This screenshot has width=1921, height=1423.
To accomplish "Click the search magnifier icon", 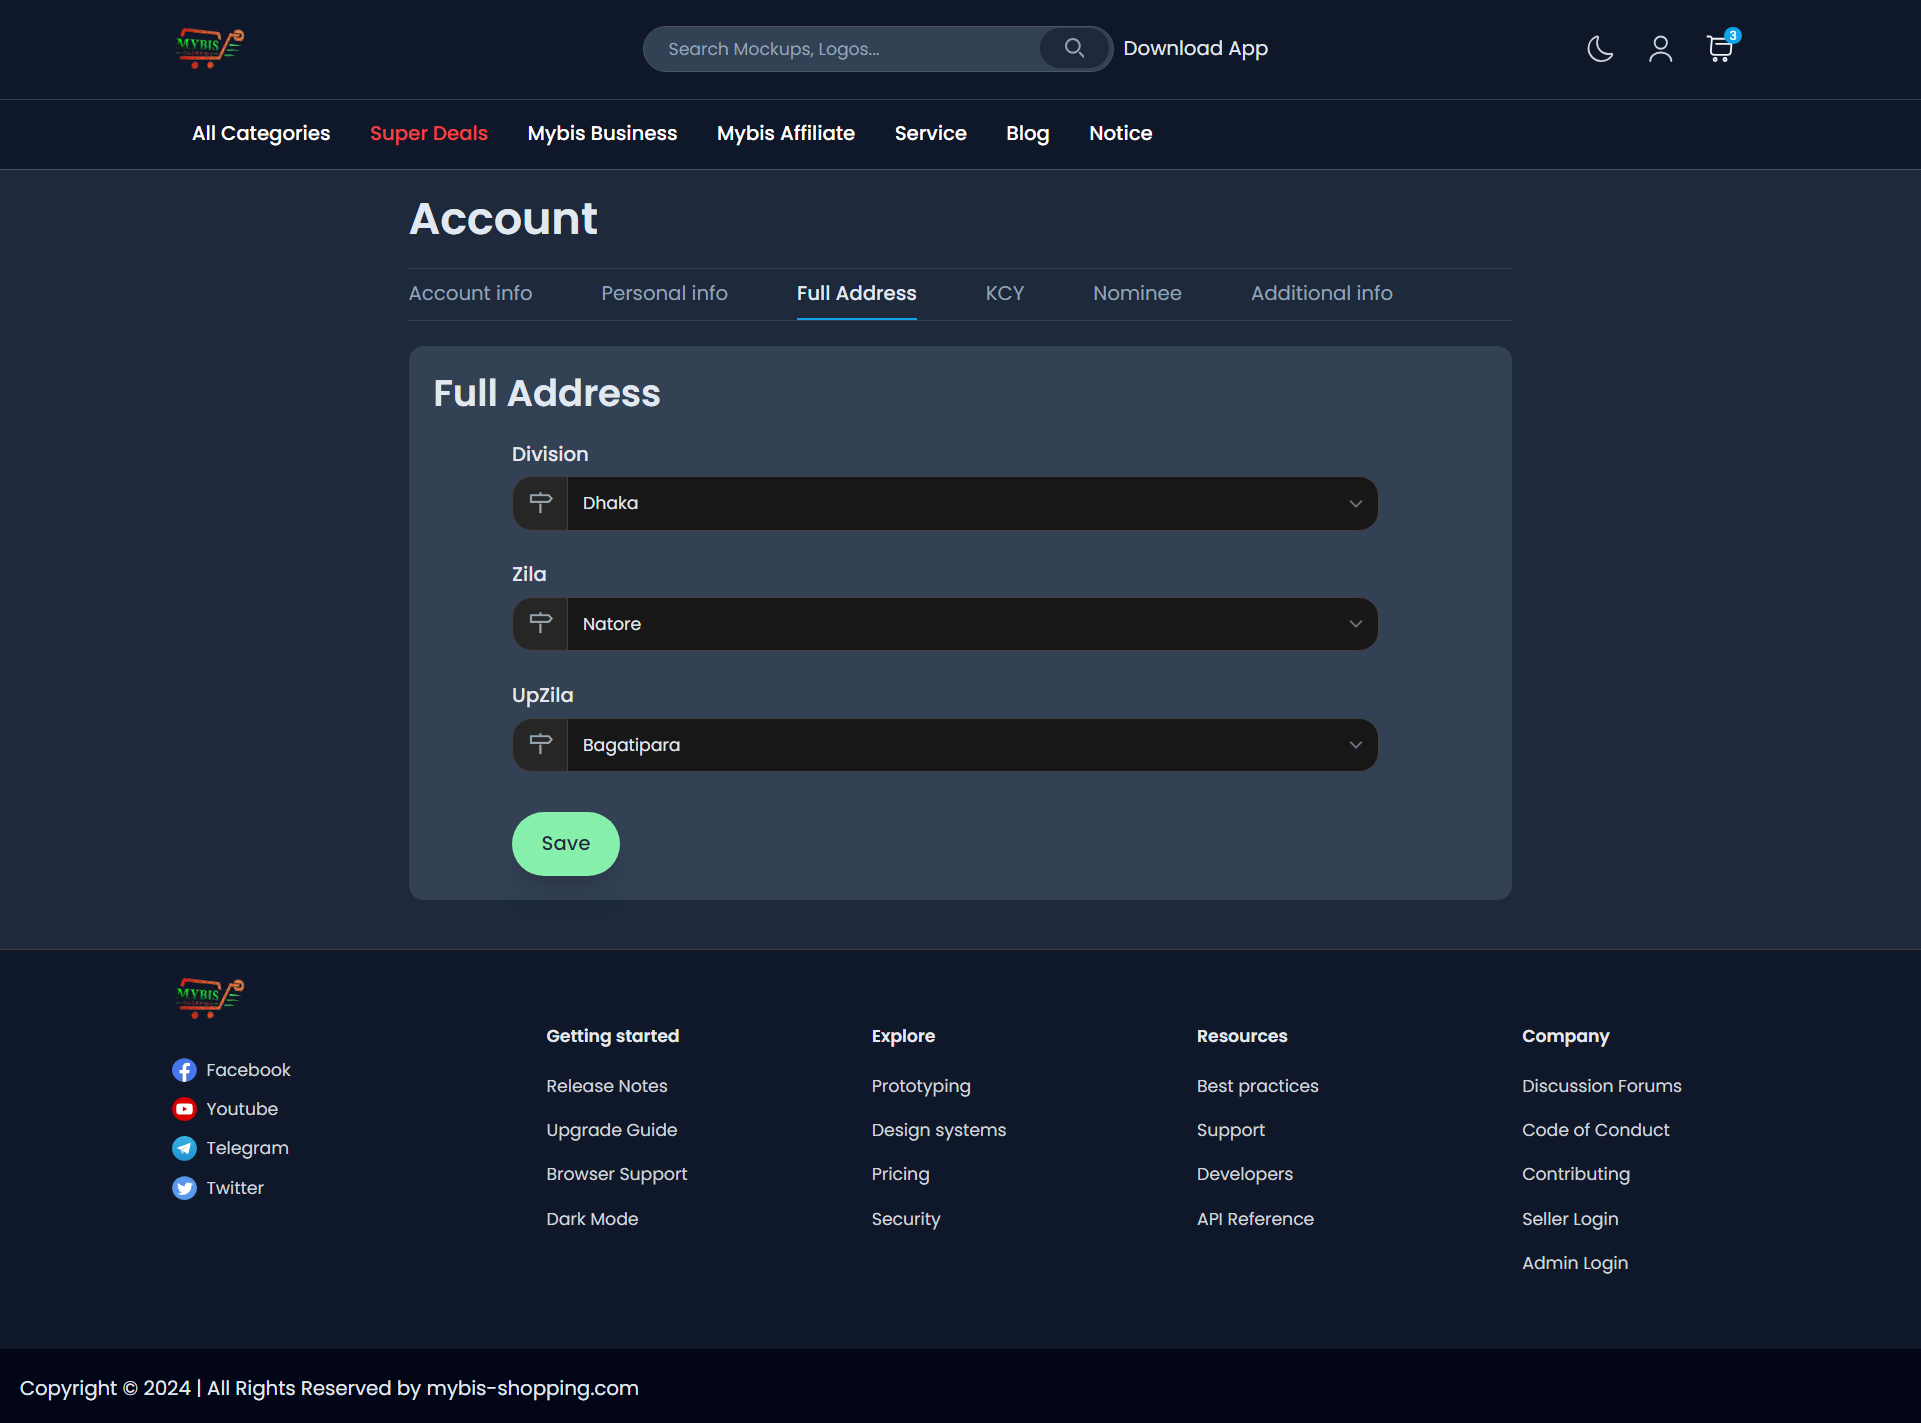I will click(x=1074, y=48).
